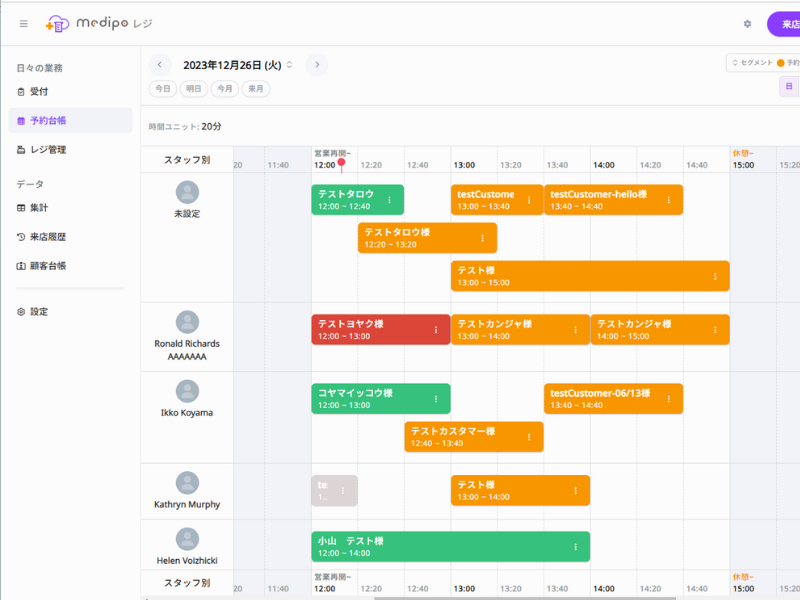The width and height of the screenshot is (800, 600).
Task: Go to next day with right chevron
Action: tap(317, 65)
